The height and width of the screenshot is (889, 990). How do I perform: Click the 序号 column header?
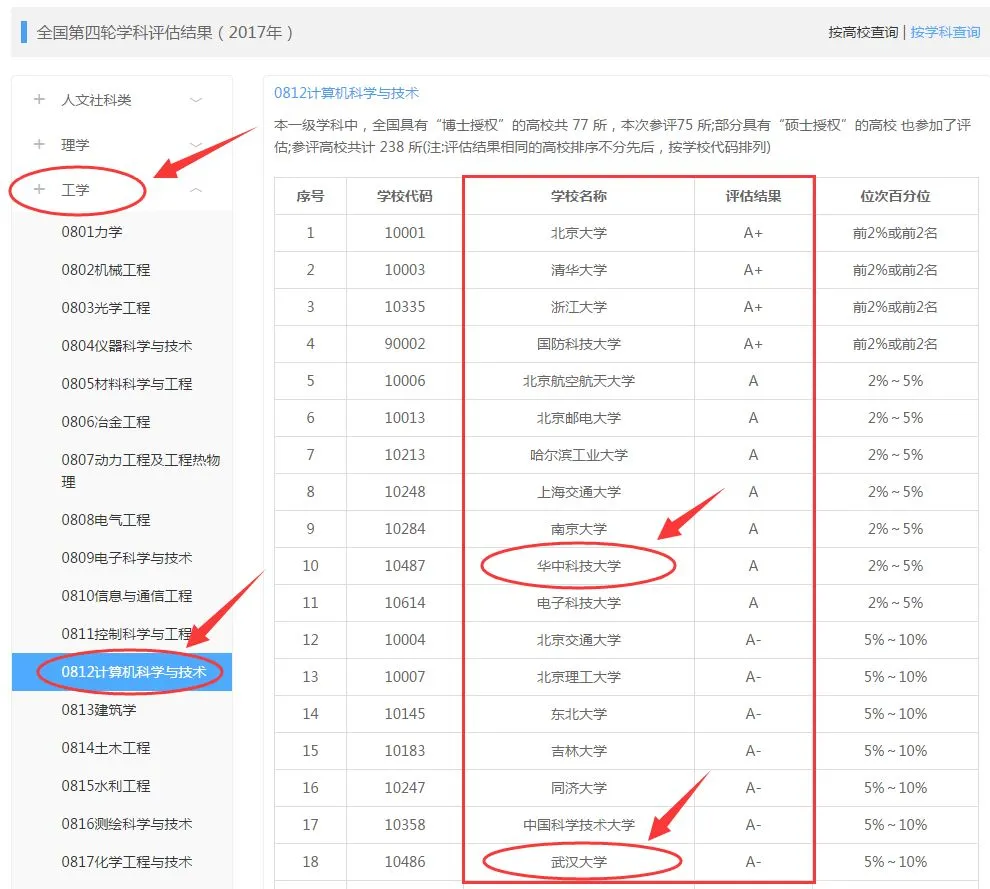tap(310, 196)
